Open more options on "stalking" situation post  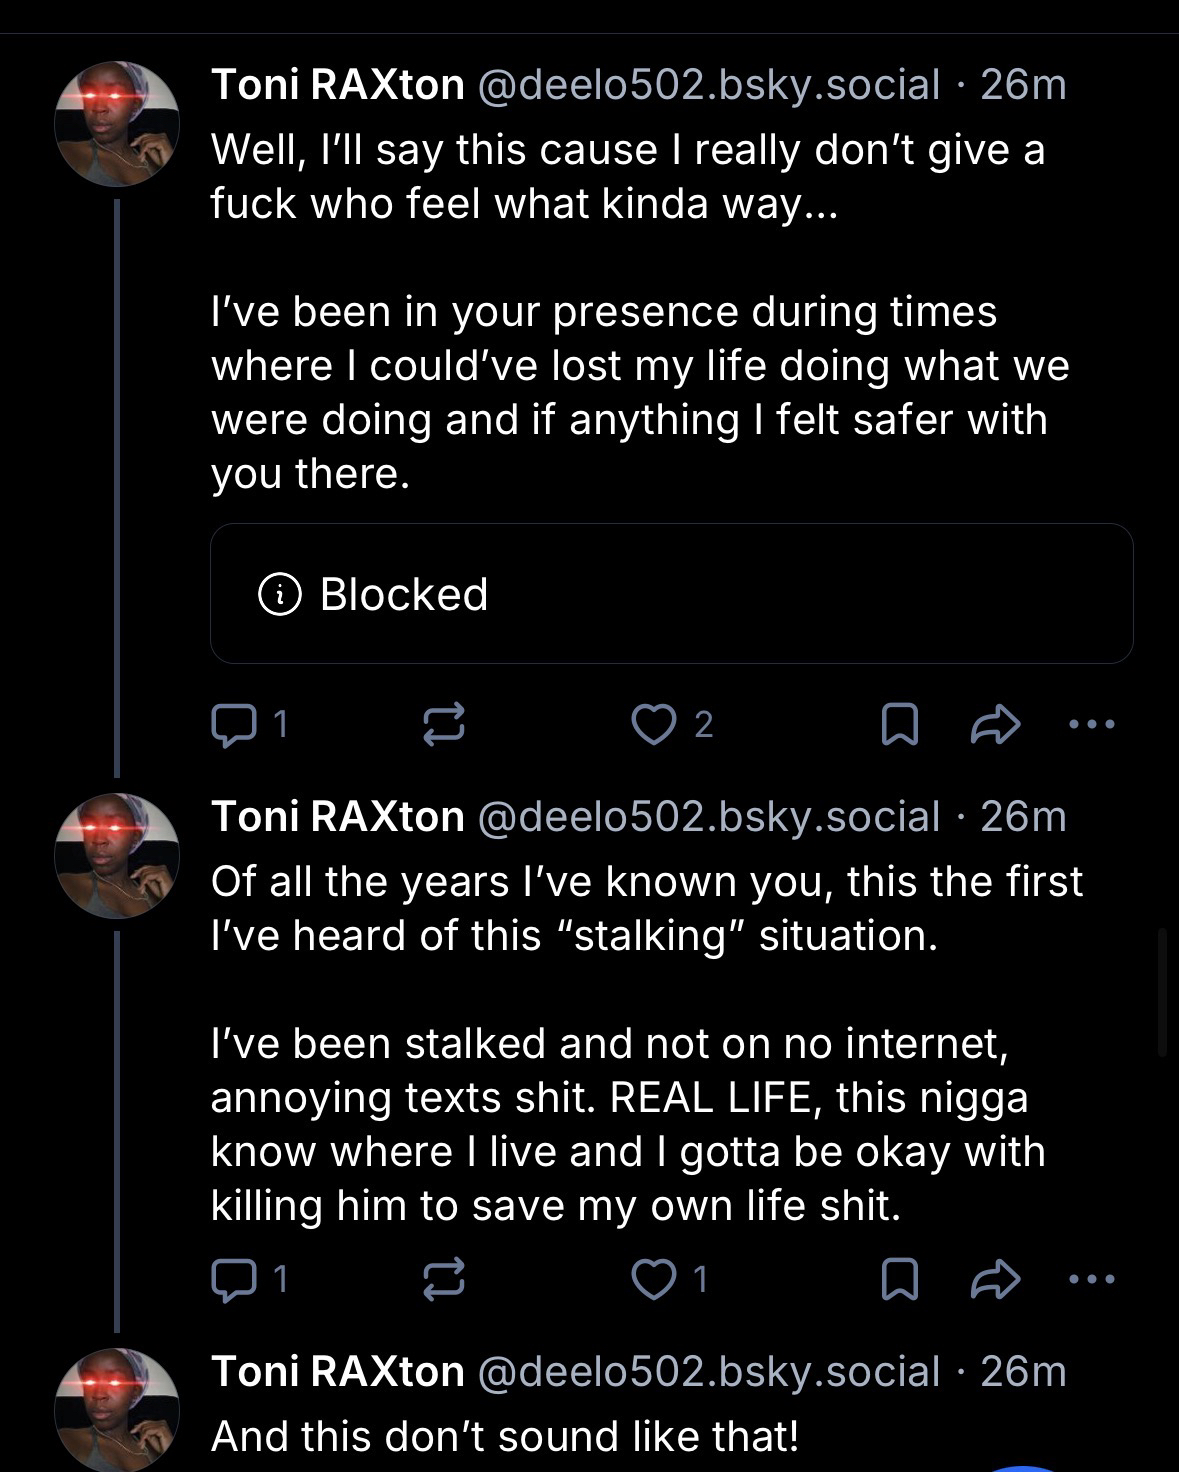coord(1090,1278)
